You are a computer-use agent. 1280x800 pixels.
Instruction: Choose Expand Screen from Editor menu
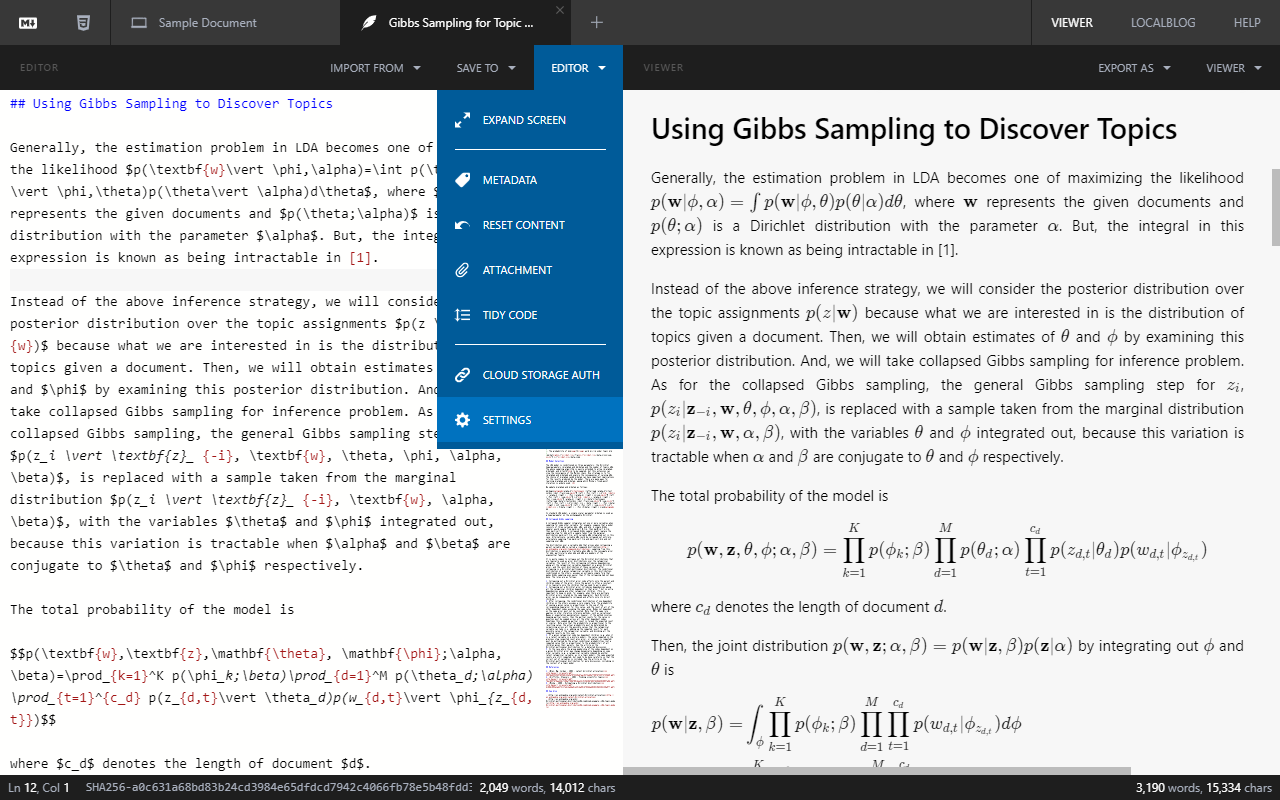(x=530, y=120)
